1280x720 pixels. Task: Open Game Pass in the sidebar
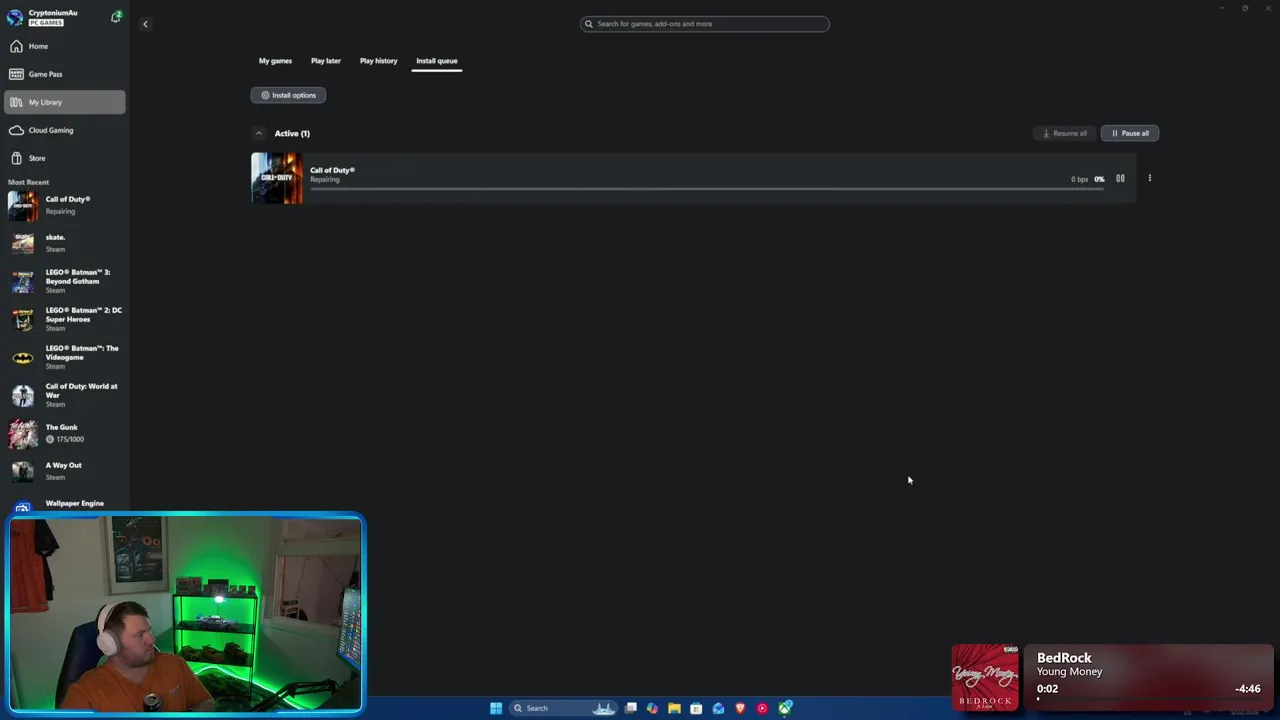click(x=64, y=74)
